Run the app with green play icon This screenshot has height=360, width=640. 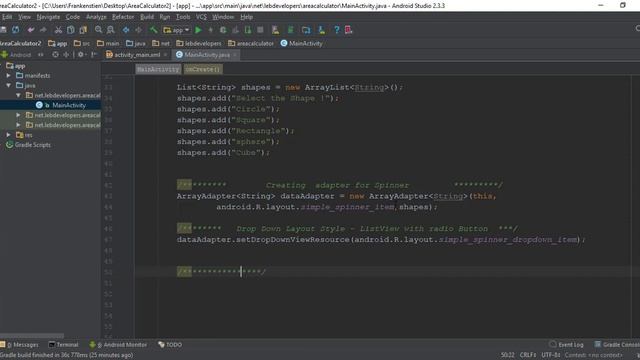click(x=198, y=30)
